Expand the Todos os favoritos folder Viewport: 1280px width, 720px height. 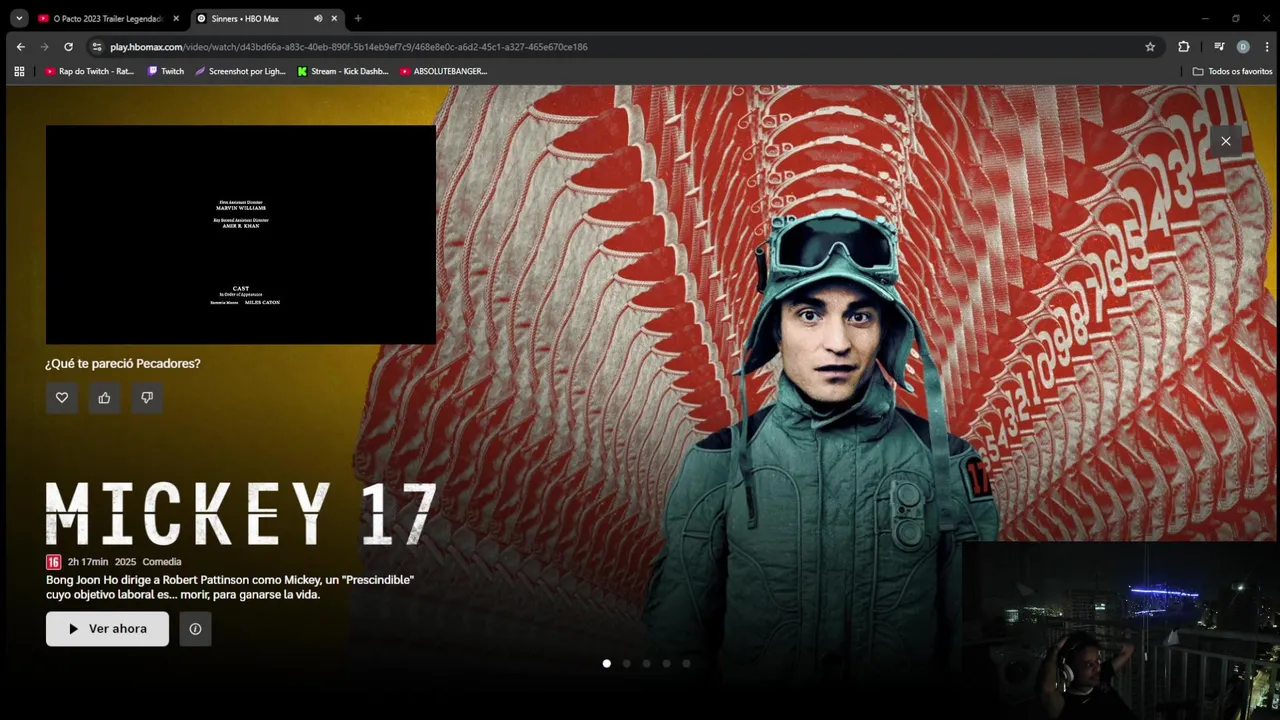(1233, 71)
